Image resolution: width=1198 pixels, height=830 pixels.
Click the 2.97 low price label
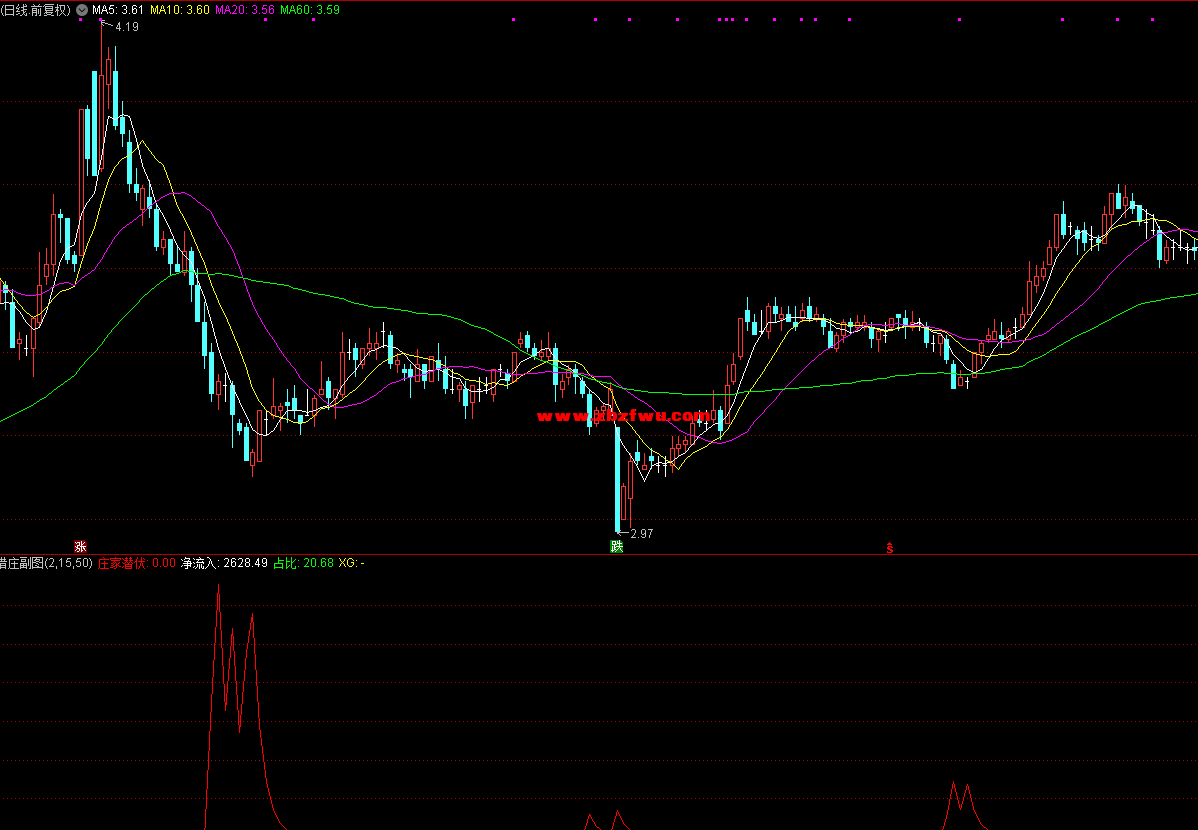click(641, 534)
